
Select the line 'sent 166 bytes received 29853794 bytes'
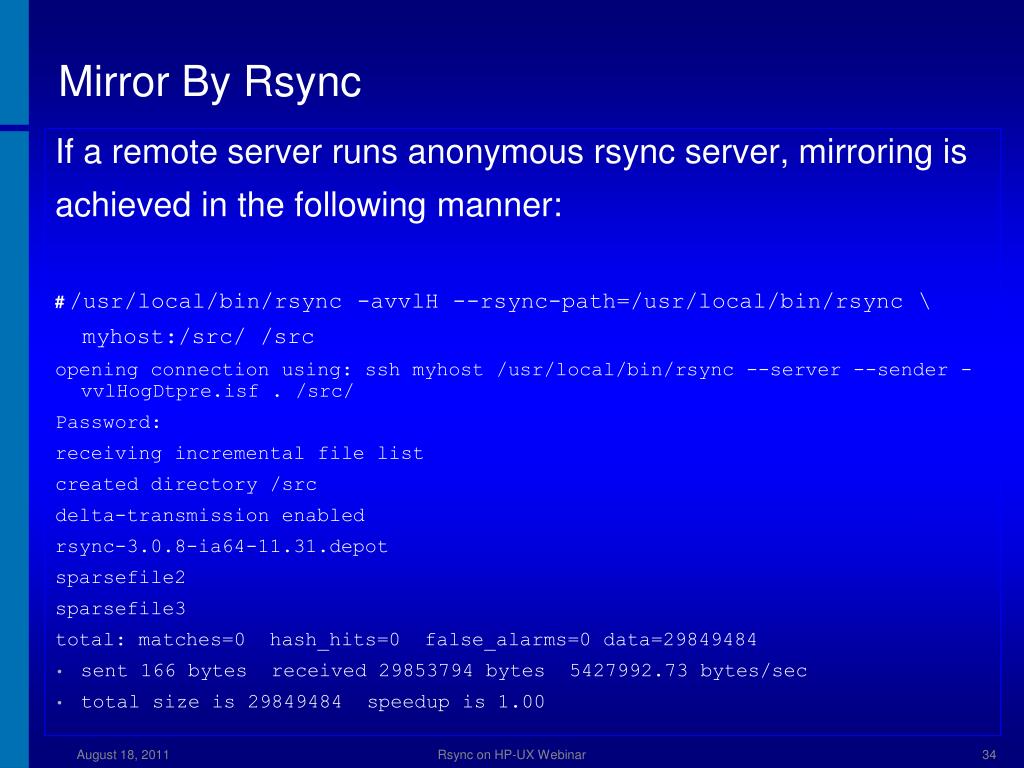444,671
